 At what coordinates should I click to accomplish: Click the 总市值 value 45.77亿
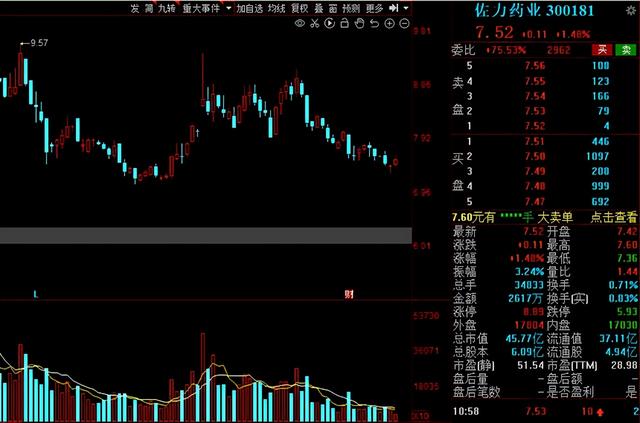pos(524,338)
